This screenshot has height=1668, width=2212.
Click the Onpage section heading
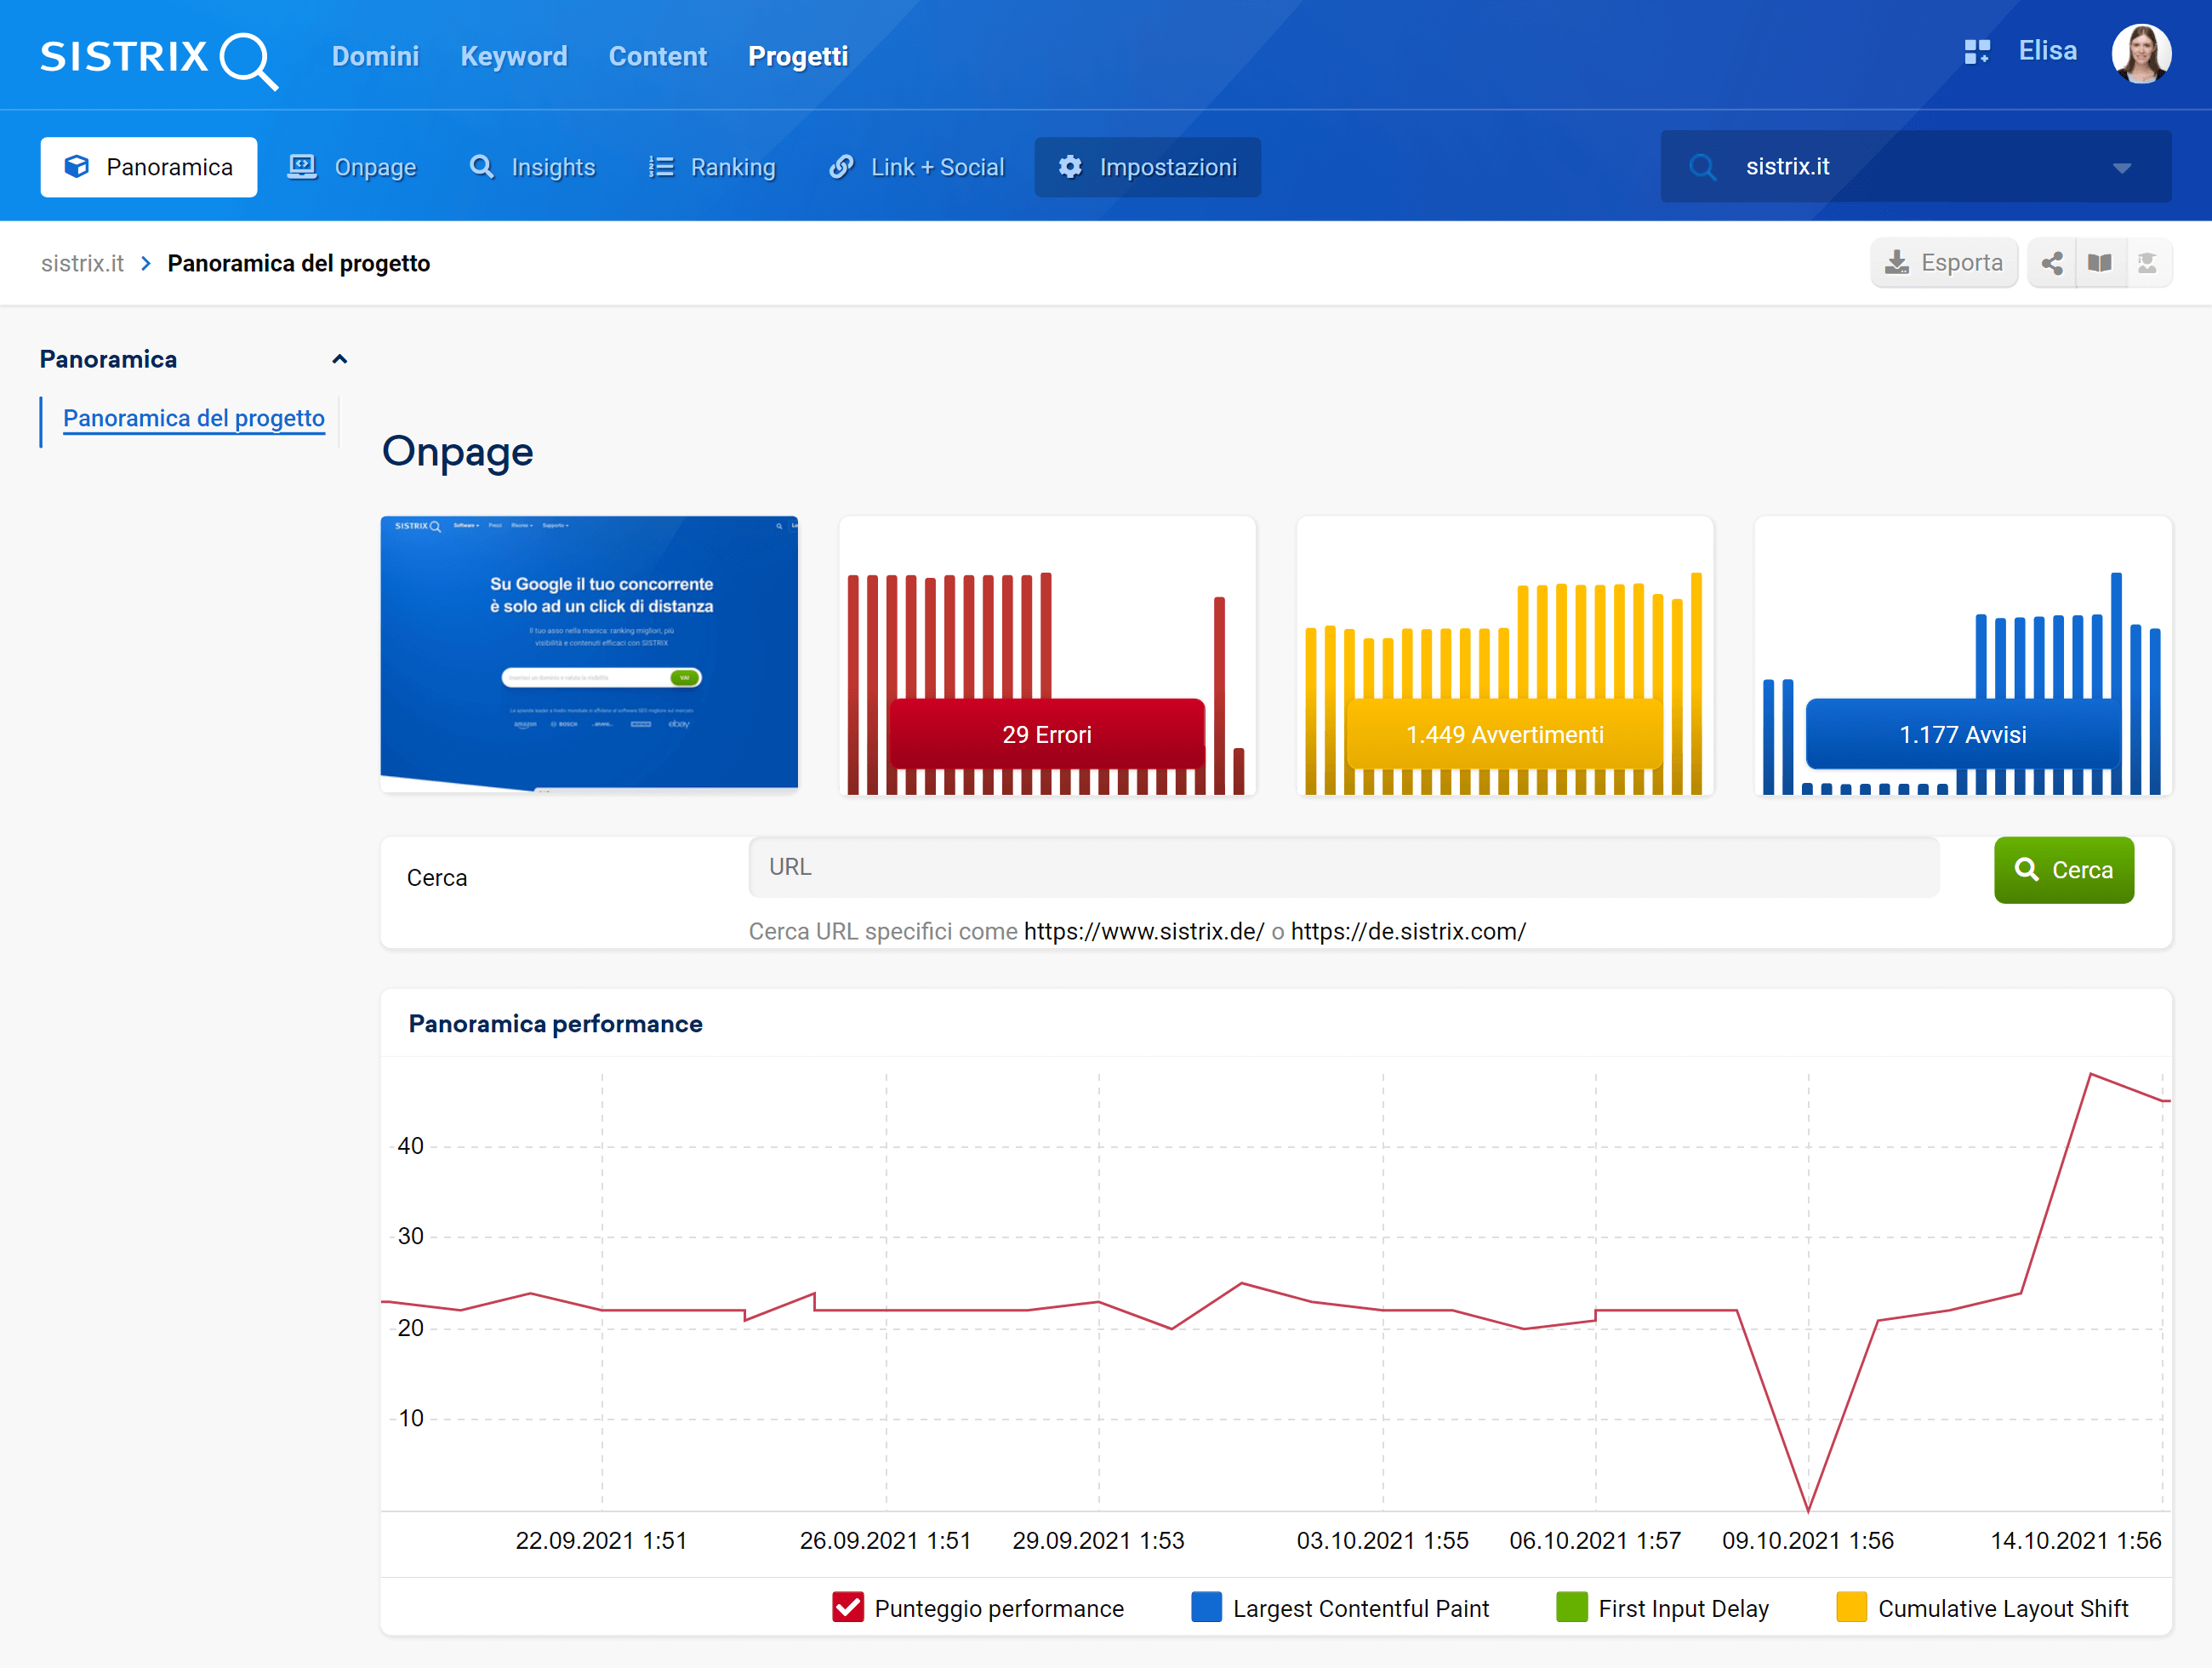[x=458, y=452]
